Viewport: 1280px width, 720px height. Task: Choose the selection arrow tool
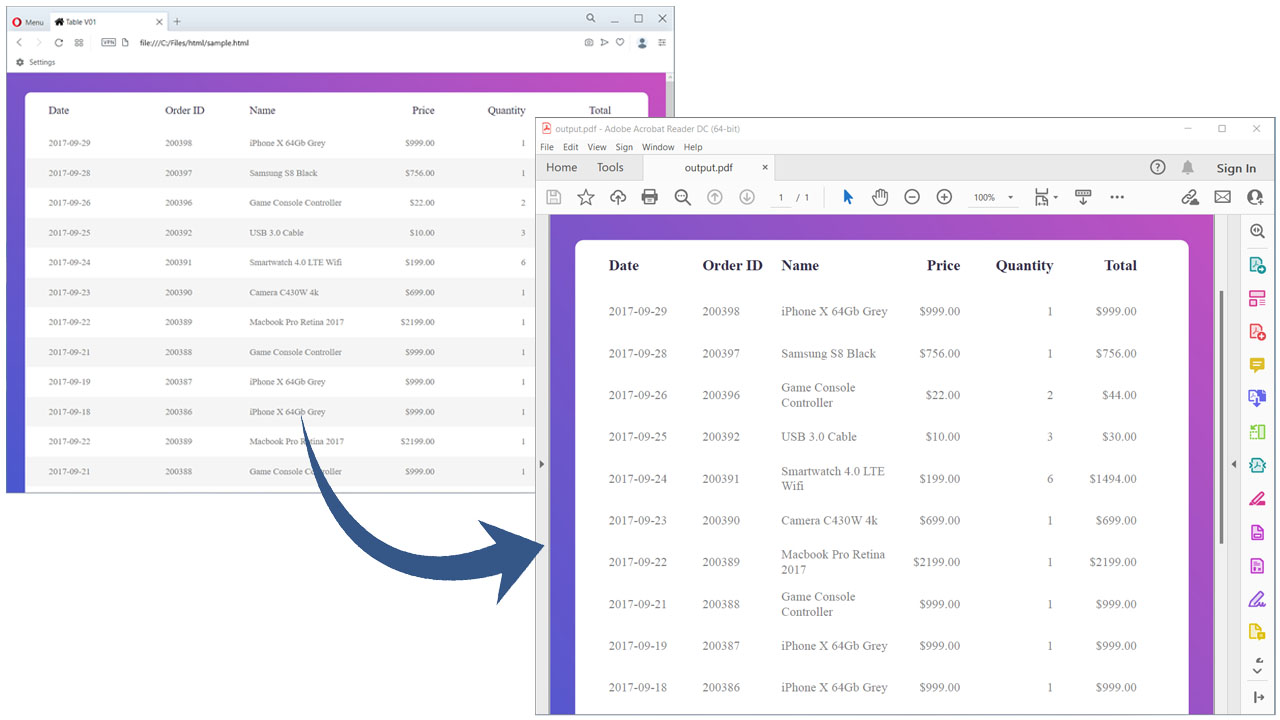848,197
